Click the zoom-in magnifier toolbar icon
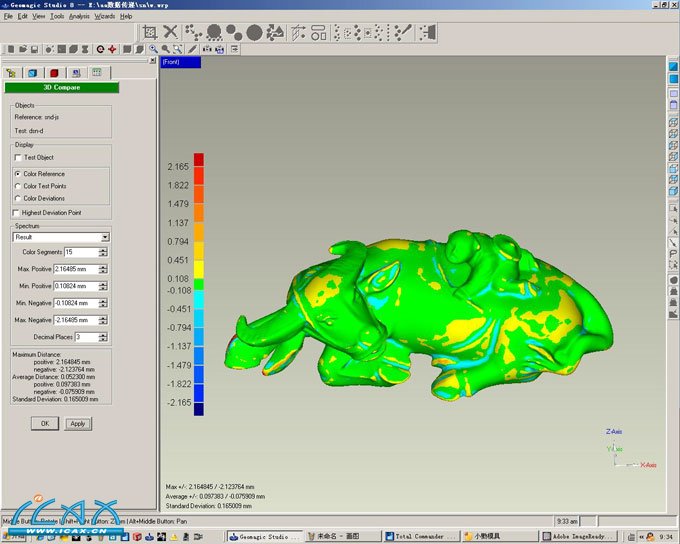The image size is (680, 544). (153, 48)
